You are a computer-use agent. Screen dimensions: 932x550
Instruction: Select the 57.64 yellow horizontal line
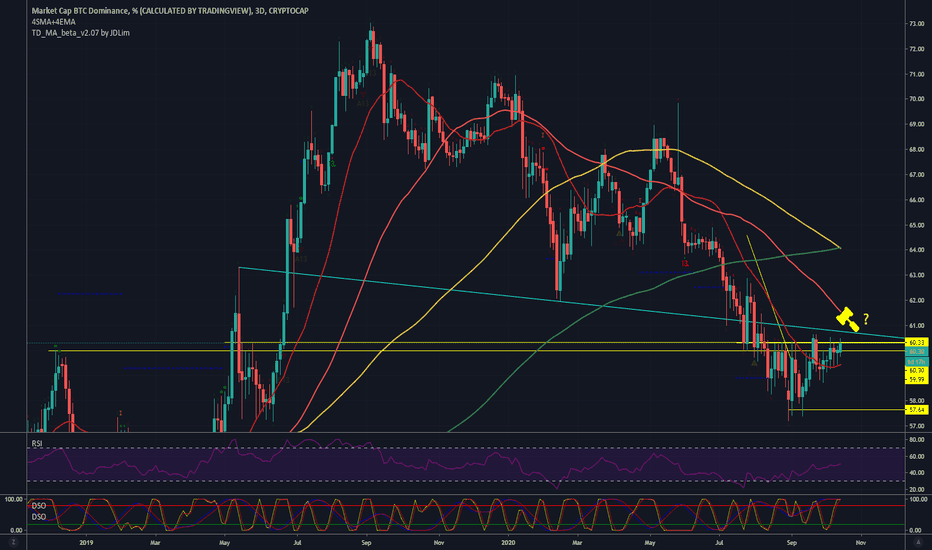point(846,410)
